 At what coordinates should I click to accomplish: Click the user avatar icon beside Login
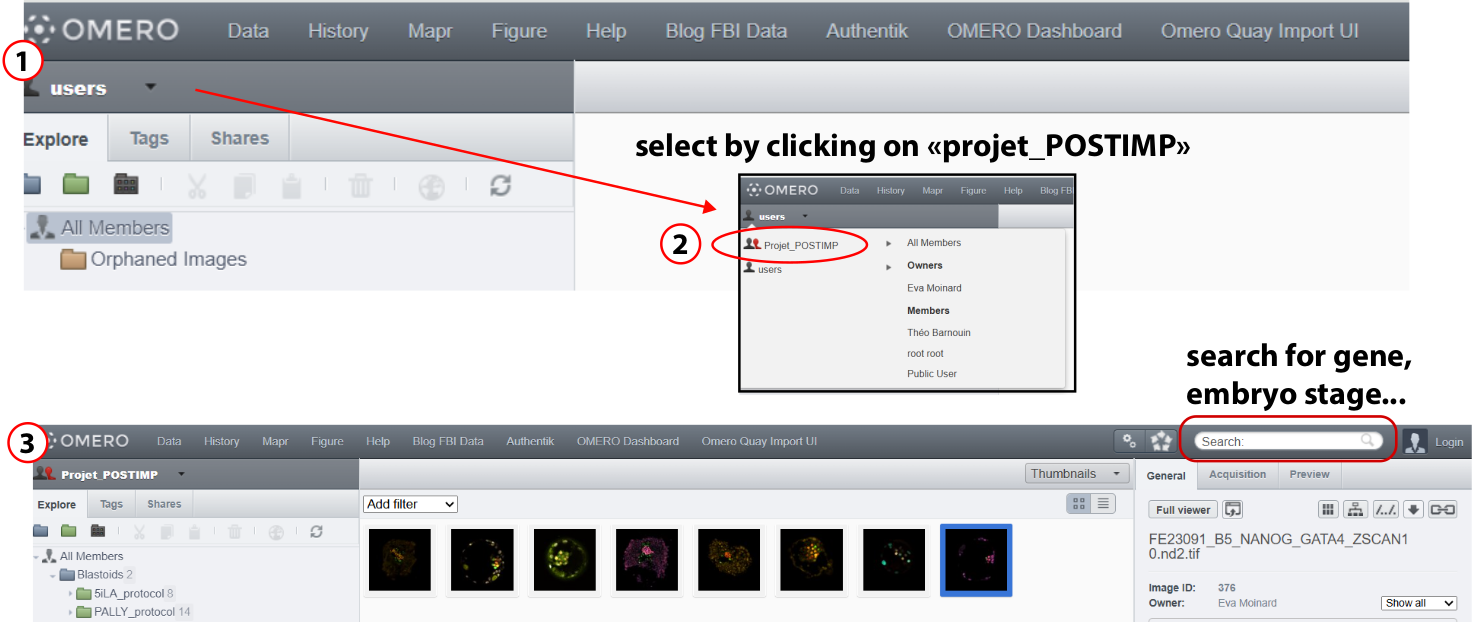1415,441
